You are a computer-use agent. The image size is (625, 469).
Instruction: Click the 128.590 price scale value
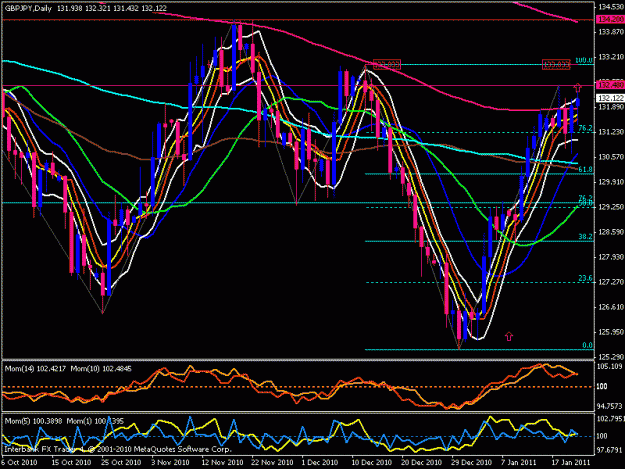tap(611, 232)
